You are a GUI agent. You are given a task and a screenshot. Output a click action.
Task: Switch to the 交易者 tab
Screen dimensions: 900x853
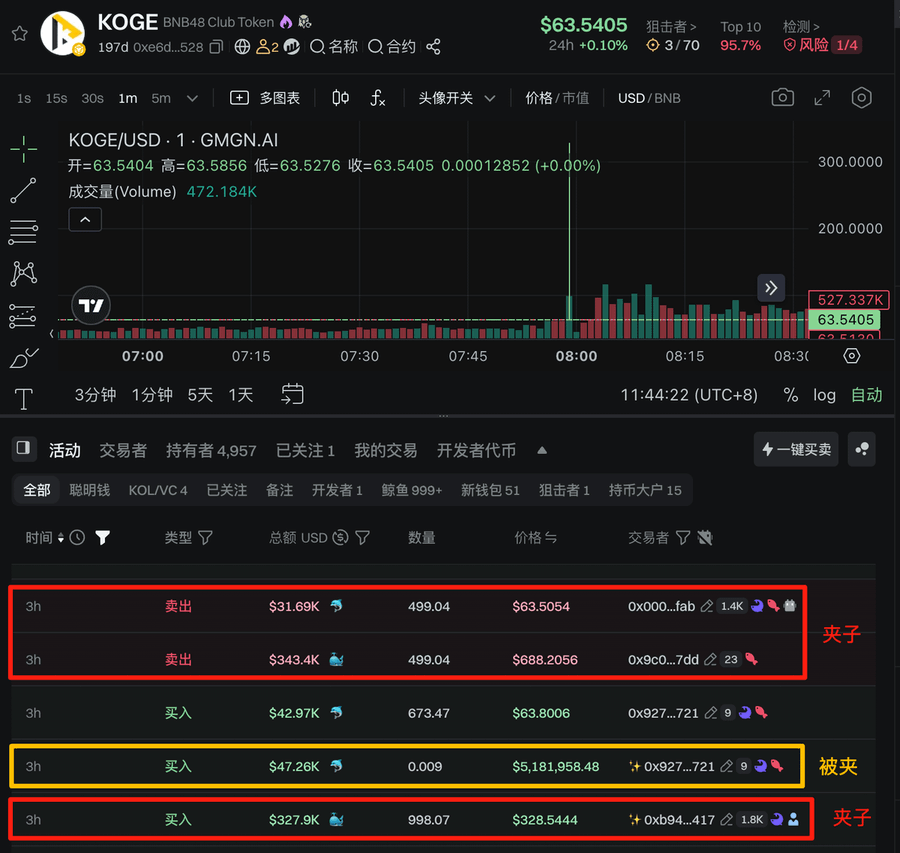(x=123, y=450)
